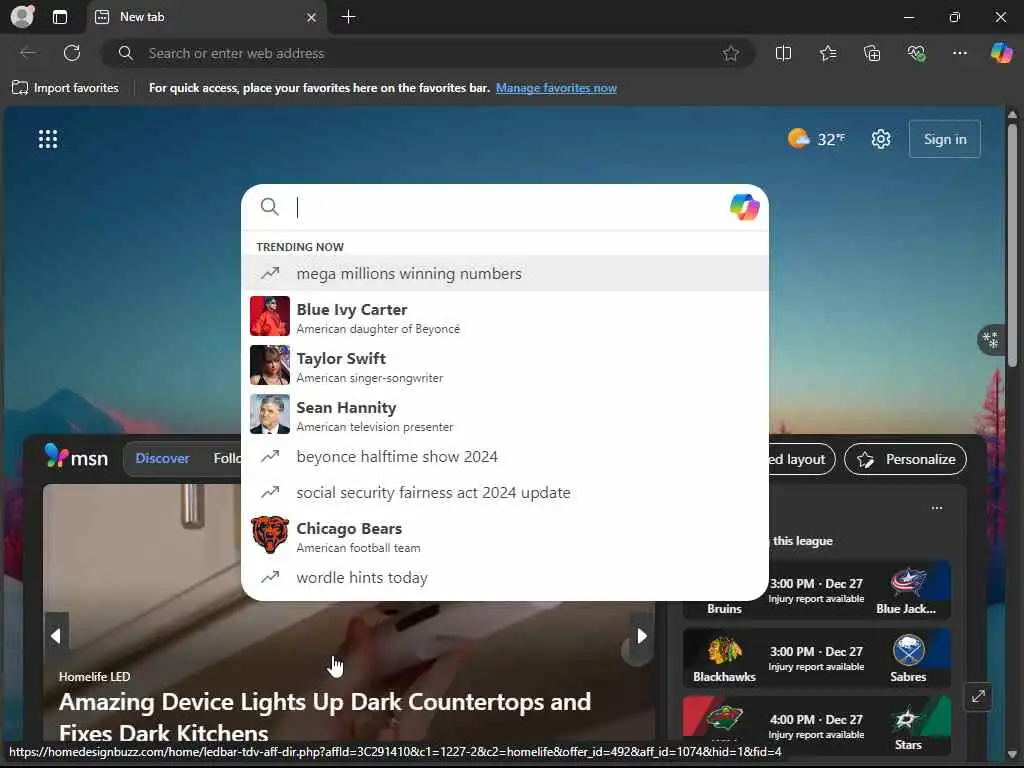This screenshot has height=768, width=1024.
Task: Click the Refresh page button
Action: click(x=72, y=53)
